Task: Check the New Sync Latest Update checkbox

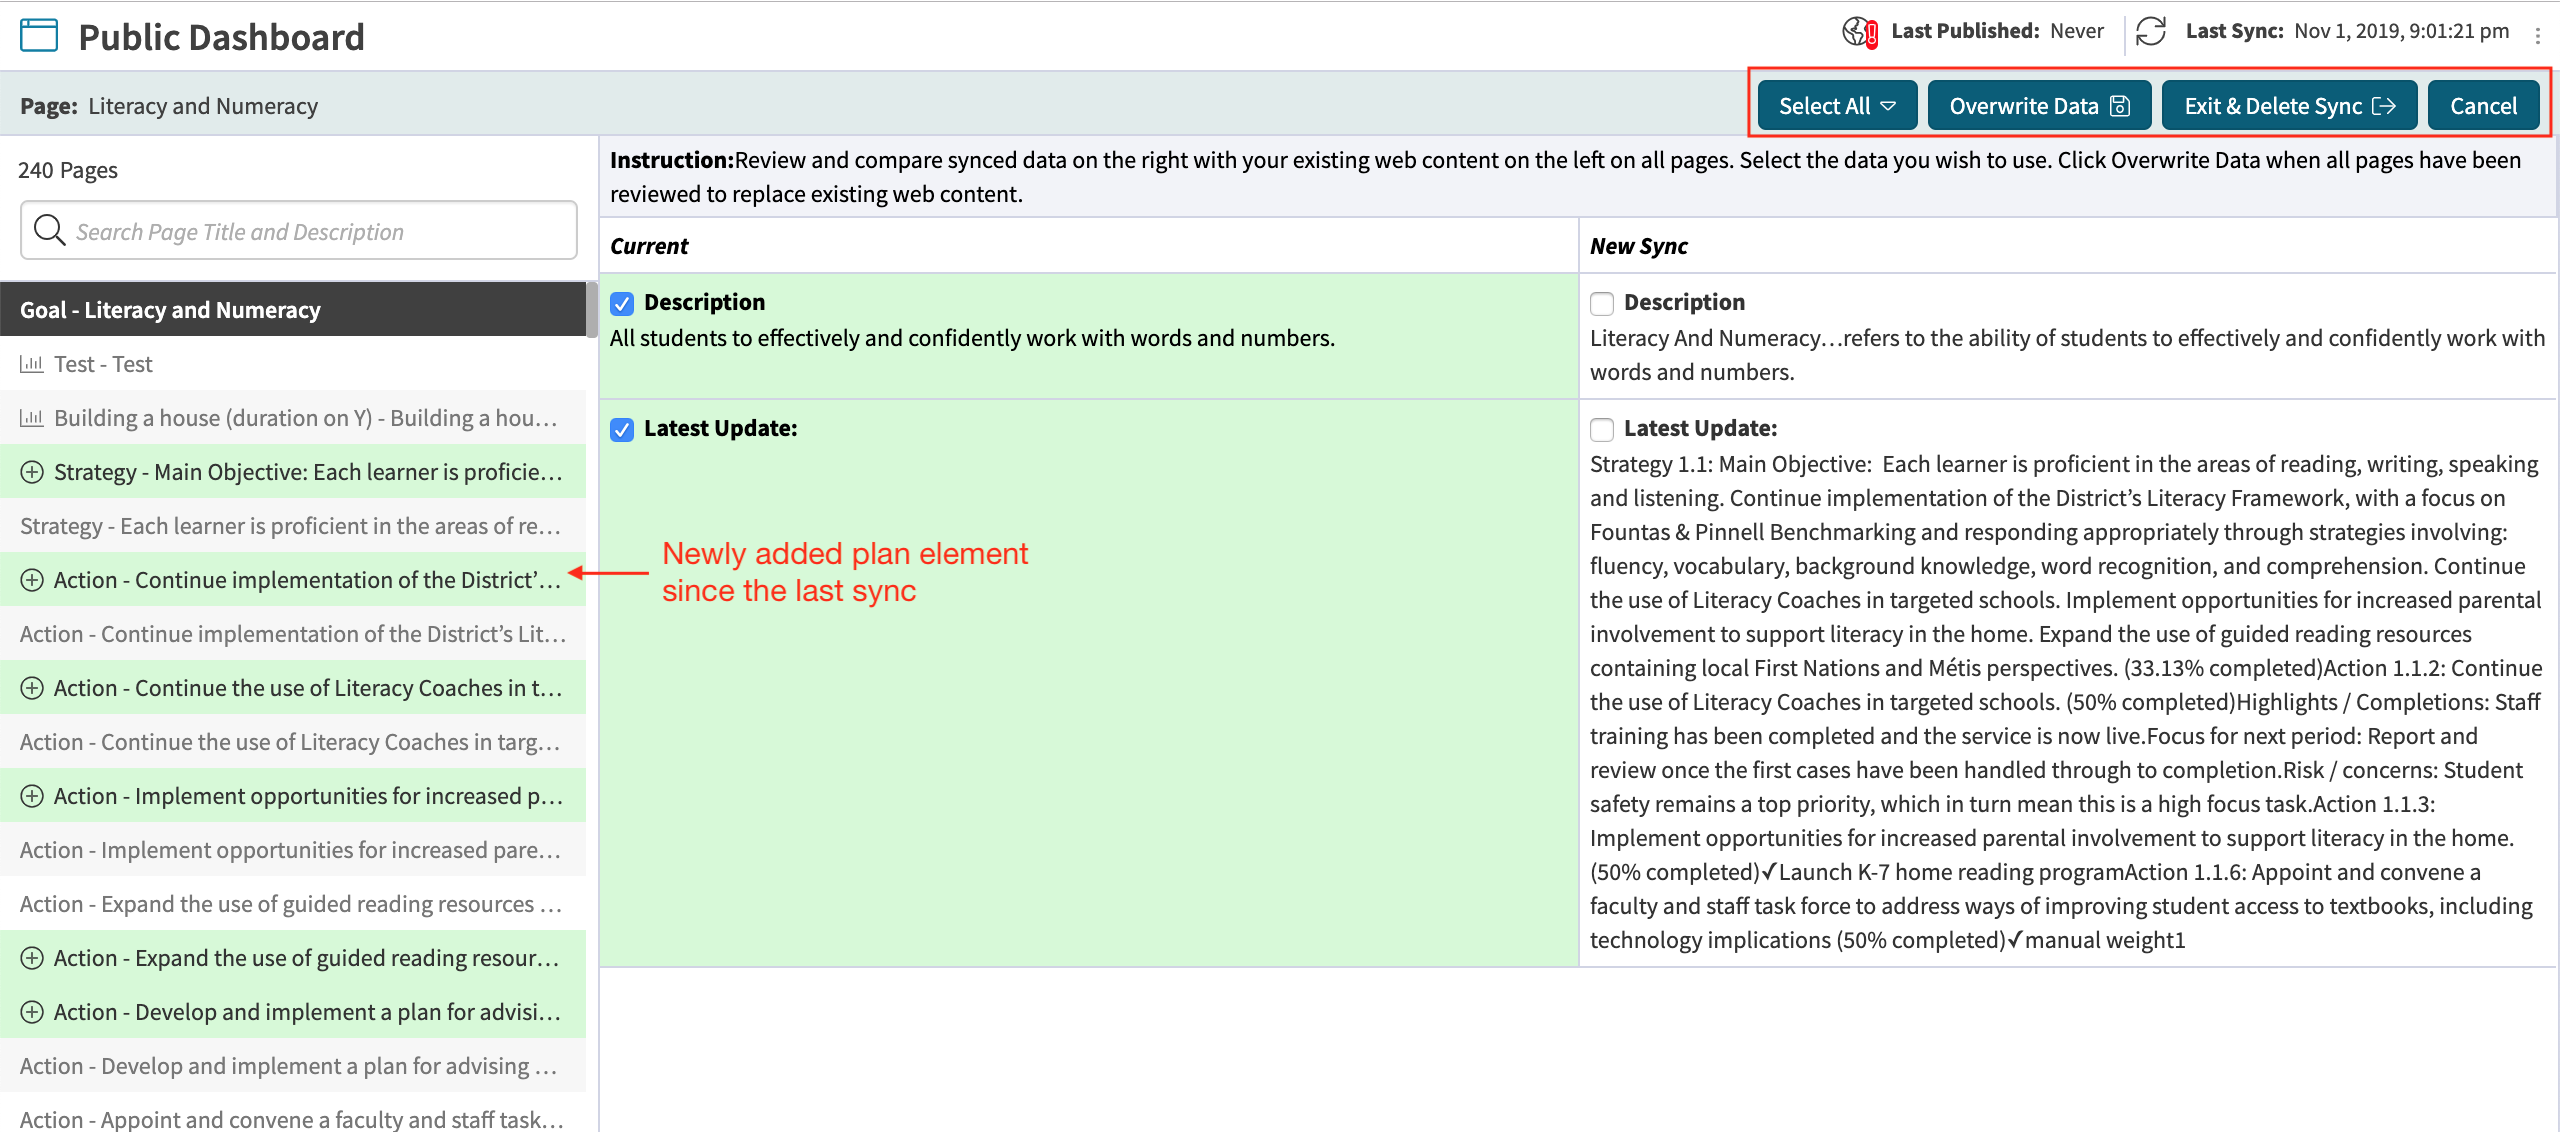Action: [1602, 430]
